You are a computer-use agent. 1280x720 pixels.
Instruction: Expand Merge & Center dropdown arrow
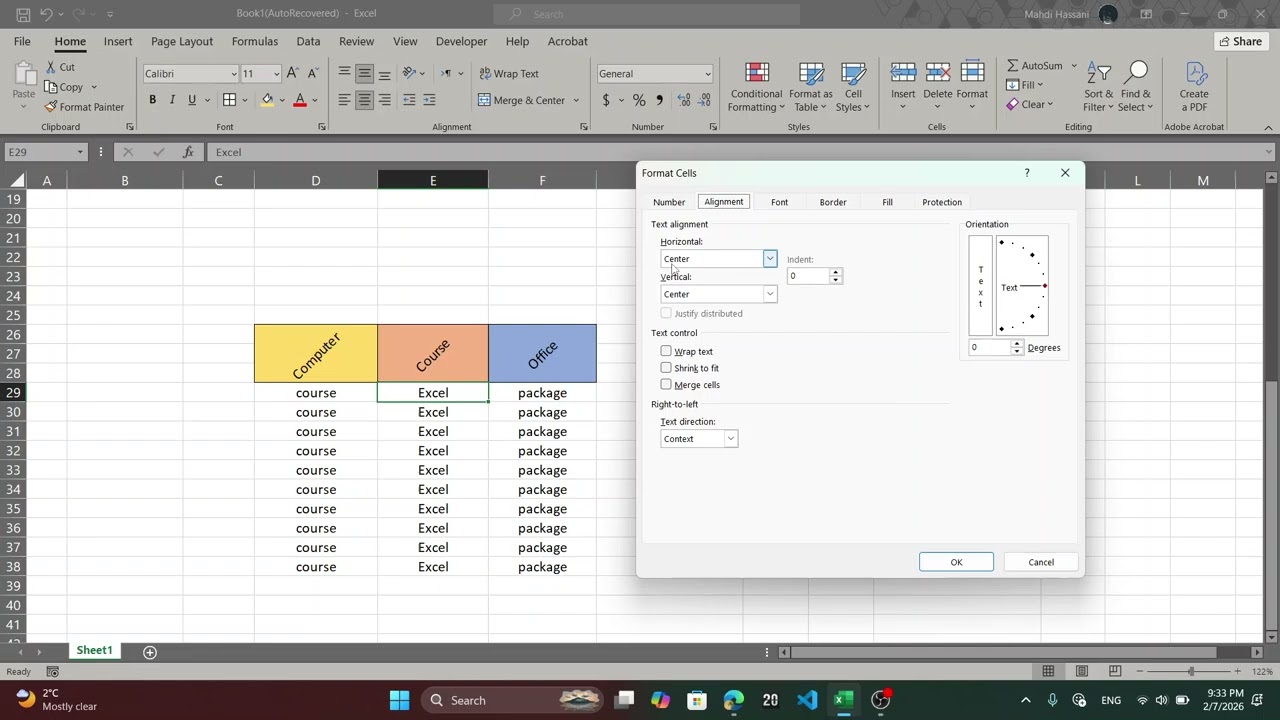[x=576, y=100]
